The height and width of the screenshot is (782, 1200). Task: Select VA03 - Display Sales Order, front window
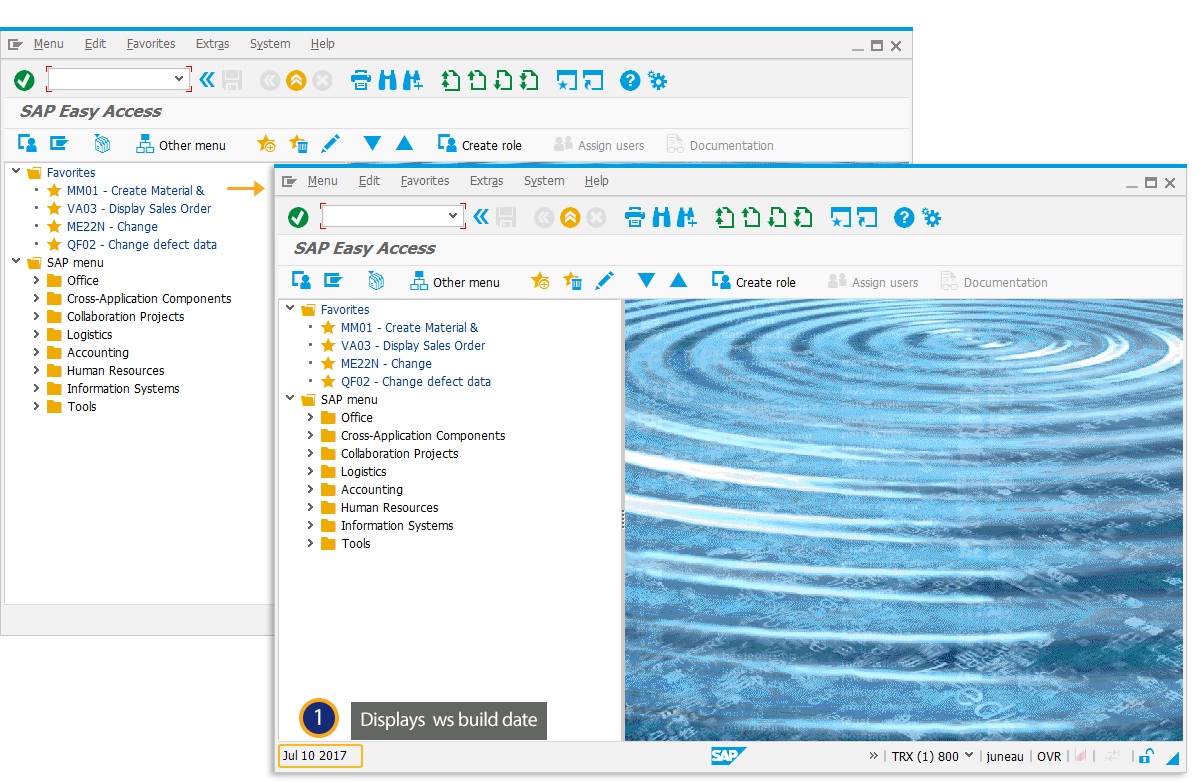click(413, 345)
